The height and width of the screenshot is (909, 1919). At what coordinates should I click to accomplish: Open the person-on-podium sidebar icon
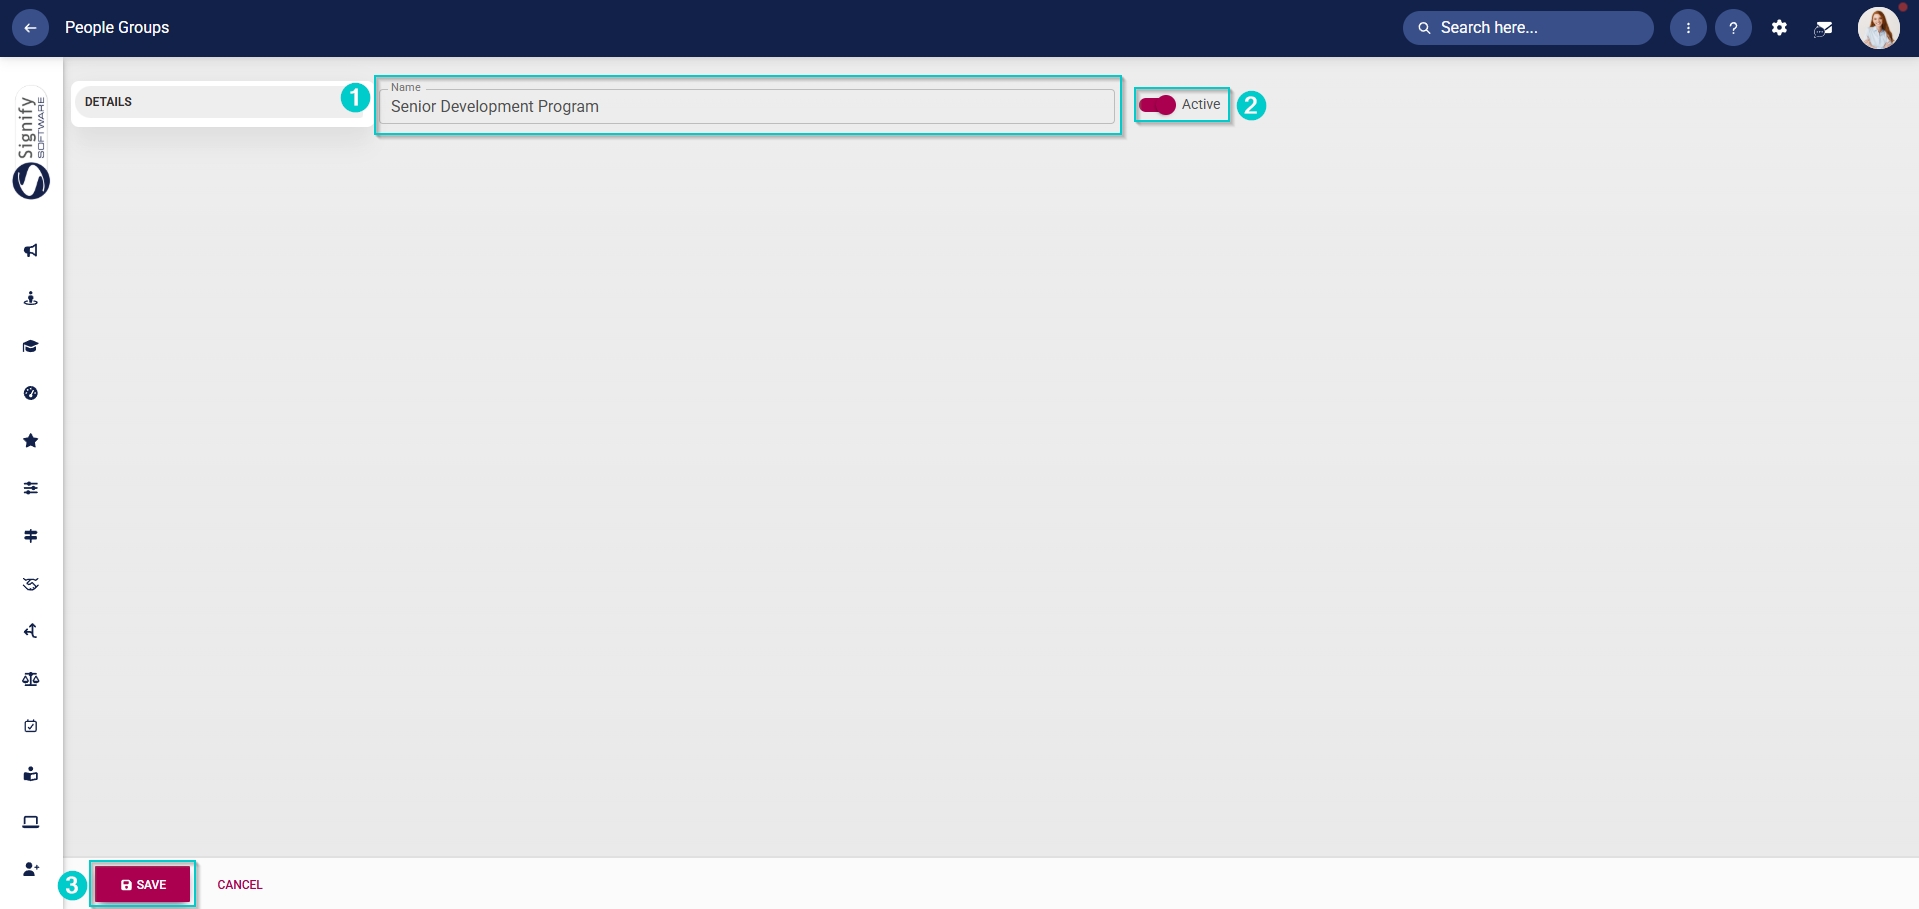[x=31, y=298]
